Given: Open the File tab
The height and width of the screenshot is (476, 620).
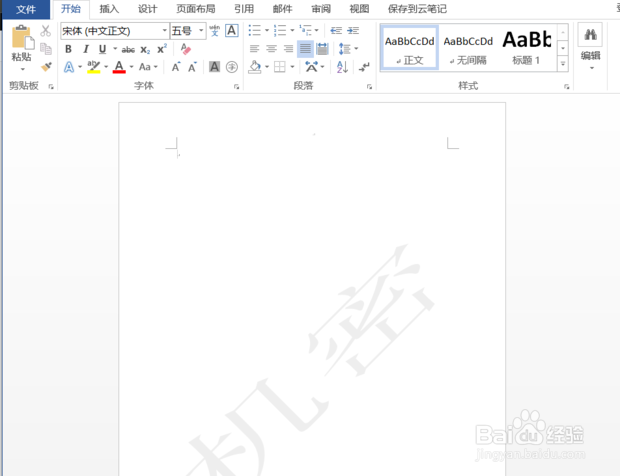Looking at the screenshot, I should click(26, 9).
